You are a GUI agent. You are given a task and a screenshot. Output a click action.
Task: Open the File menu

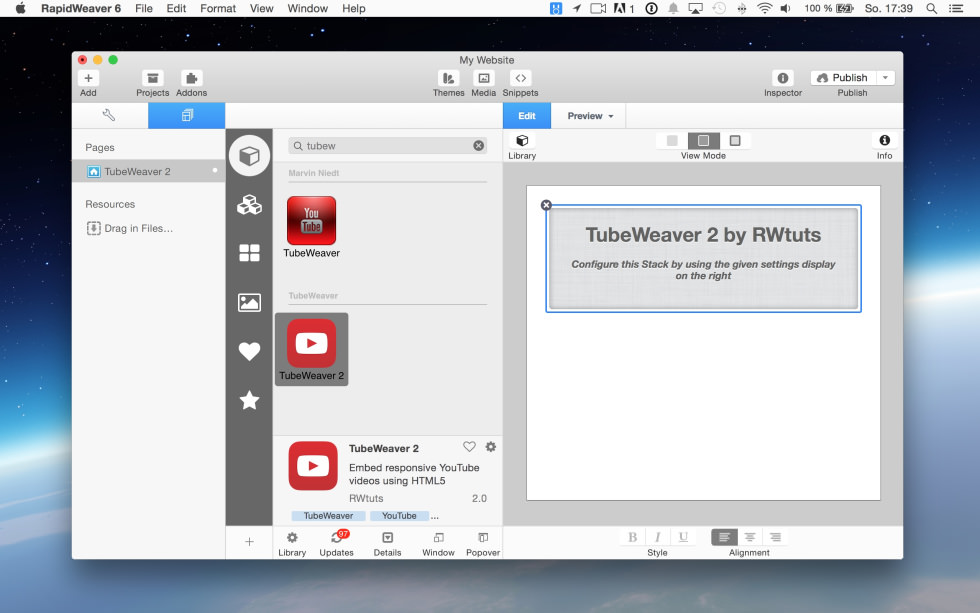click(144, 8)
